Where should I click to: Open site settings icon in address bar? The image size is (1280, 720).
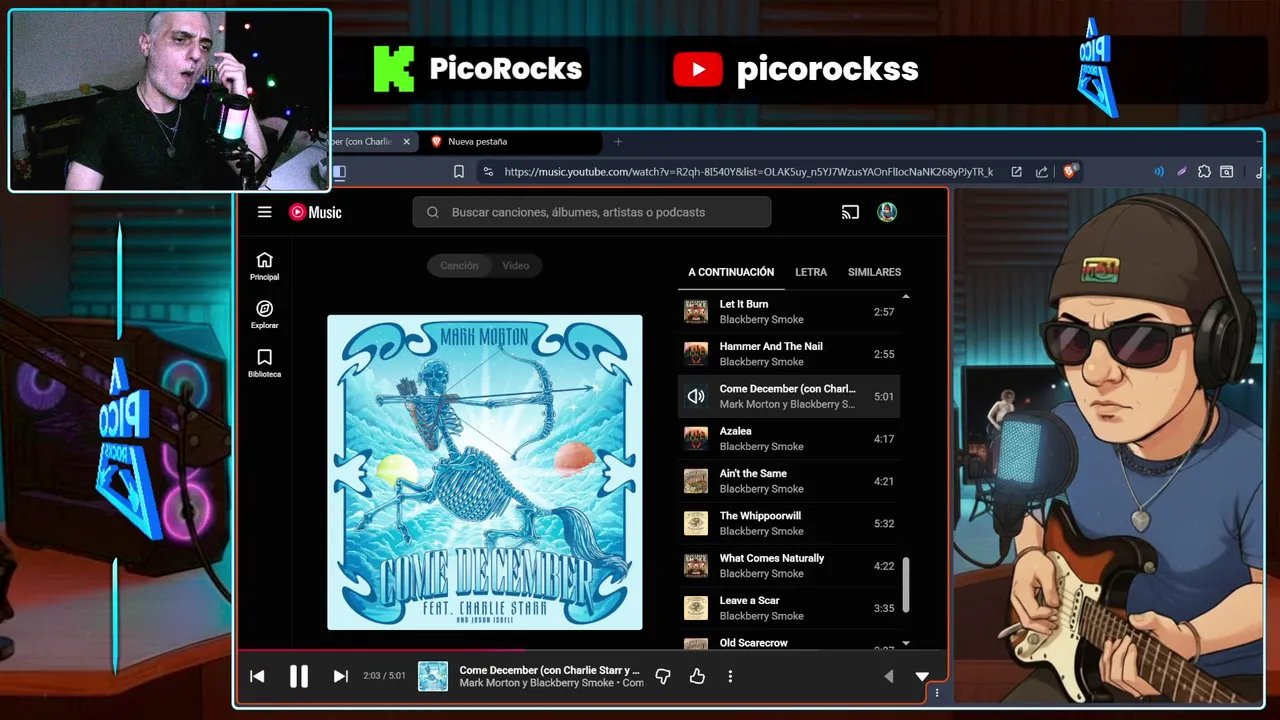click(x=488, y=172)
